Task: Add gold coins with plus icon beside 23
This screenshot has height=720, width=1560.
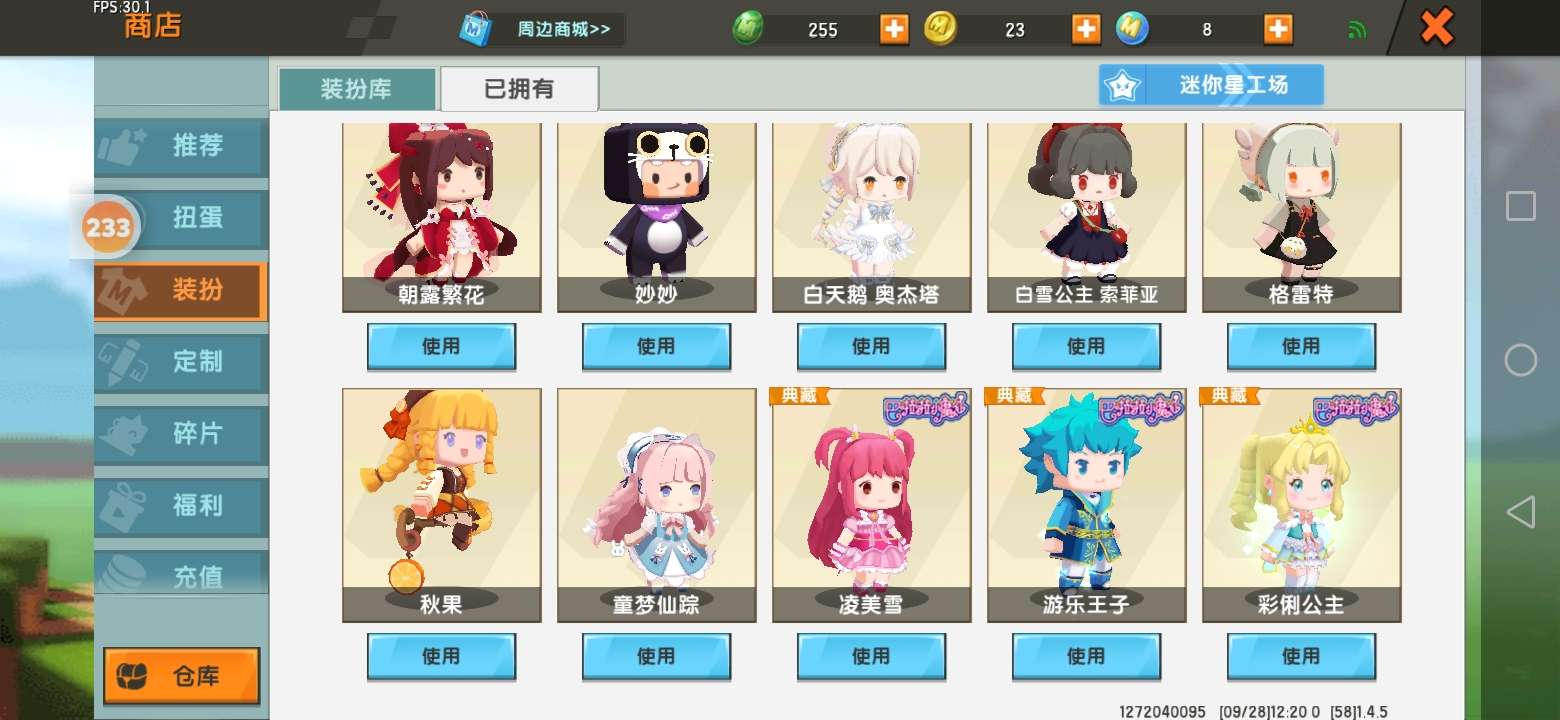Action: pos(1086,29)
